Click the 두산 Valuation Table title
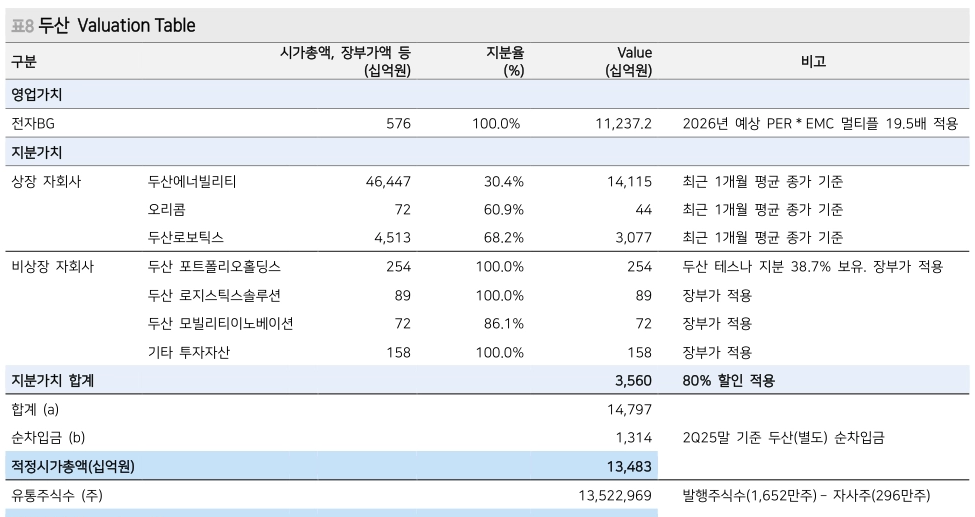975x517 pixels. (116, 25)
